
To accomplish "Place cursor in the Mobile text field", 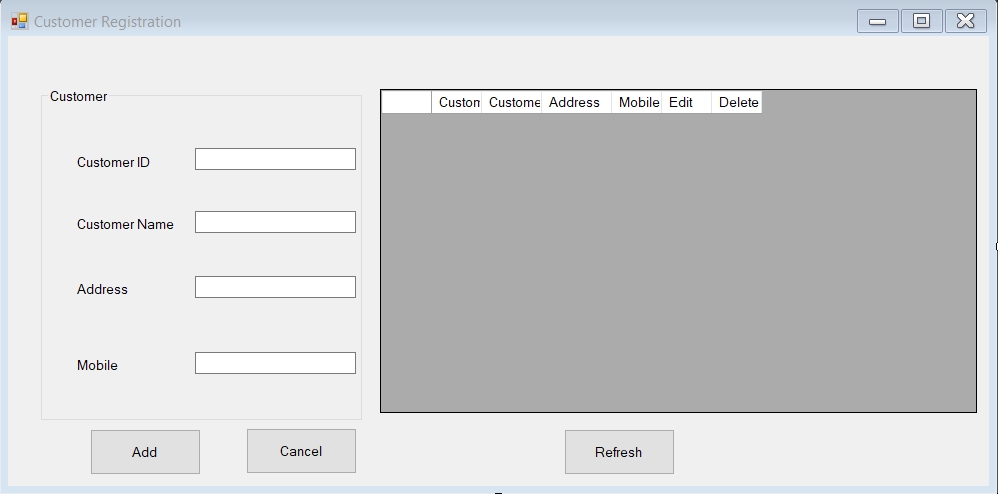I will pyautogui.click(x=275, y=363).
